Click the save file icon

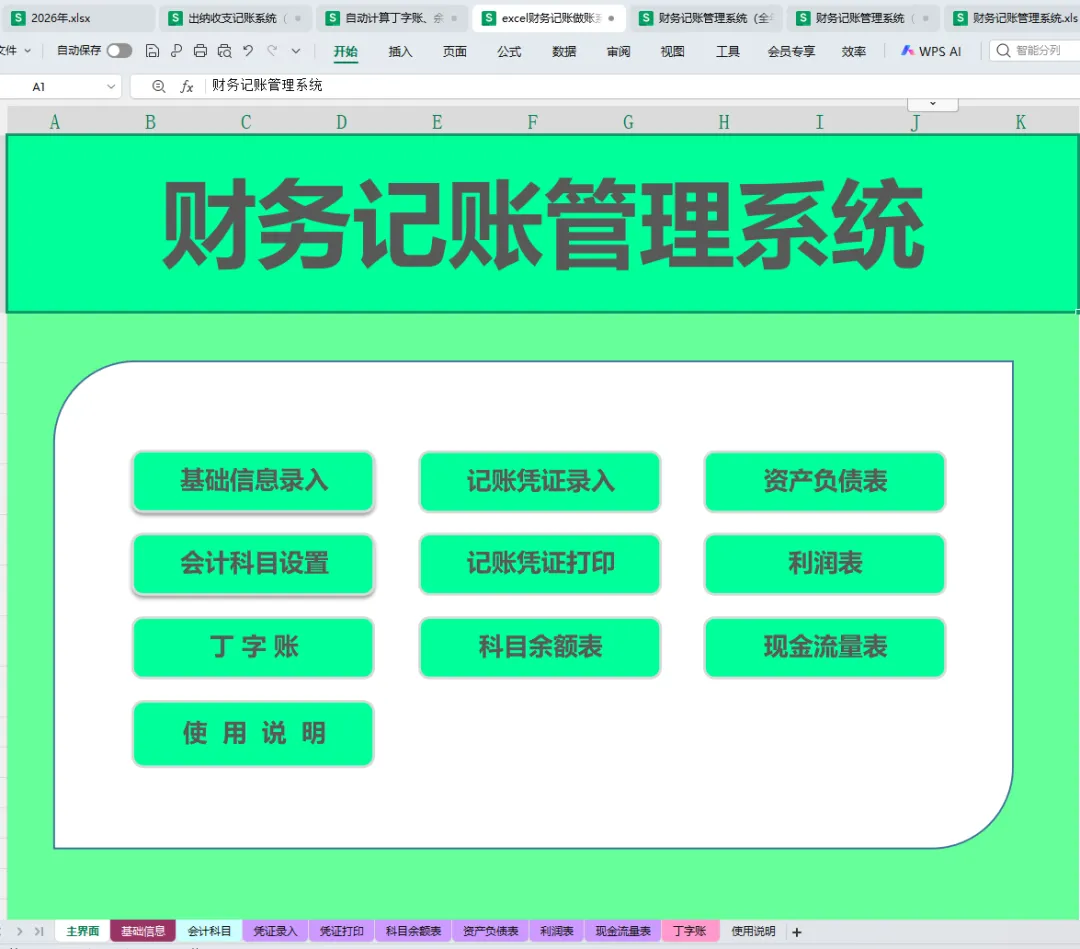pos(152,51)
